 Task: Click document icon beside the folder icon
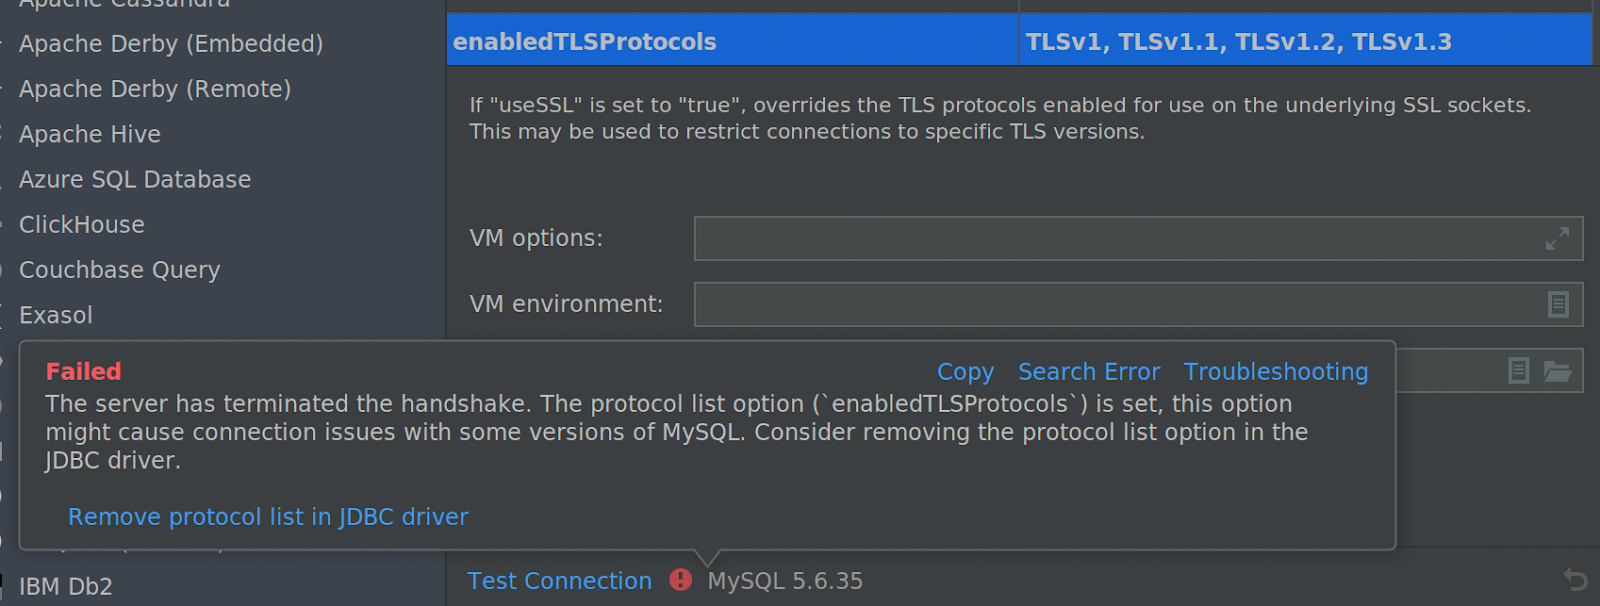(x=1518, y=371)
